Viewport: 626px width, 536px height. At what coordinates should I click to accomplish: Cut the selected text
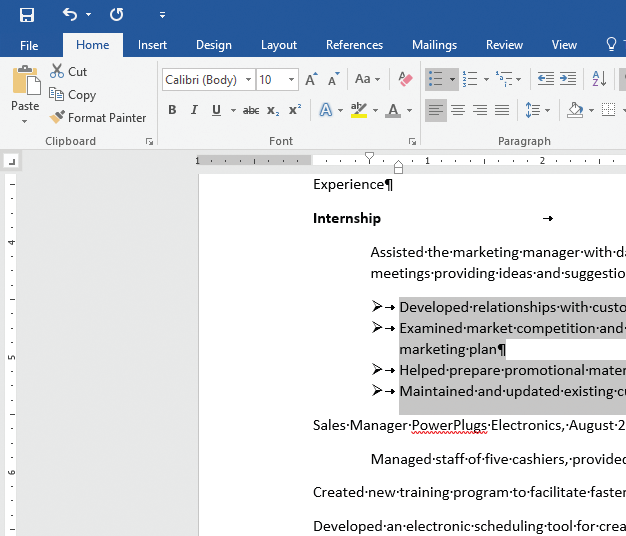pyautogui.click(x=68, y=72)
